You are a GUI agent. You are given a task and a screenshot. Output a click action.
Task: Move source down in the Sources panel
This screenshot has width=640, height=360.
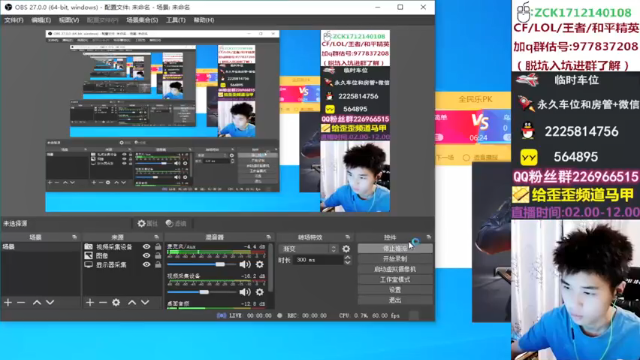click(x=145, y=302)
